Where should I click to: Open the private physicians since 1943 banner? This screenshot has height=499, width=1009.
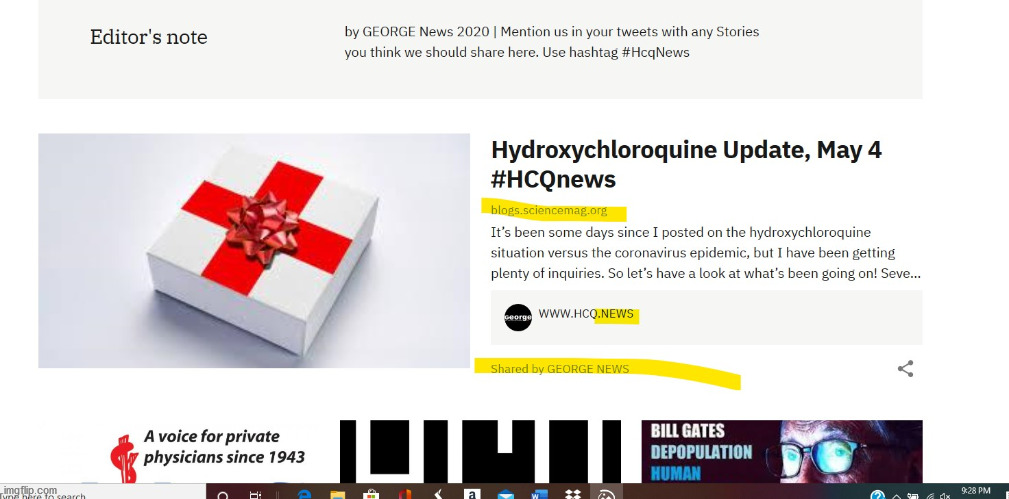(x=208, y=451)
